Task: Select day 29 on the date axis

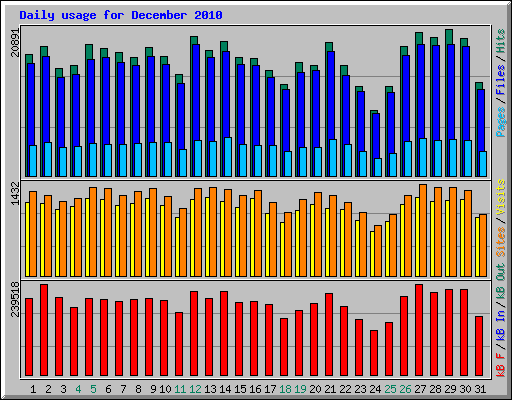Action: pyautogui.click(x=450, y=389)
